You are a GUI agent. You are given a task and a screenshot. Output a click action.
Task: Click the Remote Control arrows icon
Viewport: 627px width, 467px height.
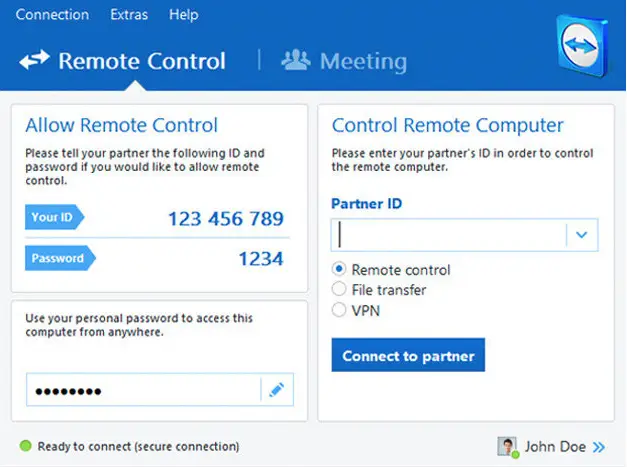coord(34,60)
